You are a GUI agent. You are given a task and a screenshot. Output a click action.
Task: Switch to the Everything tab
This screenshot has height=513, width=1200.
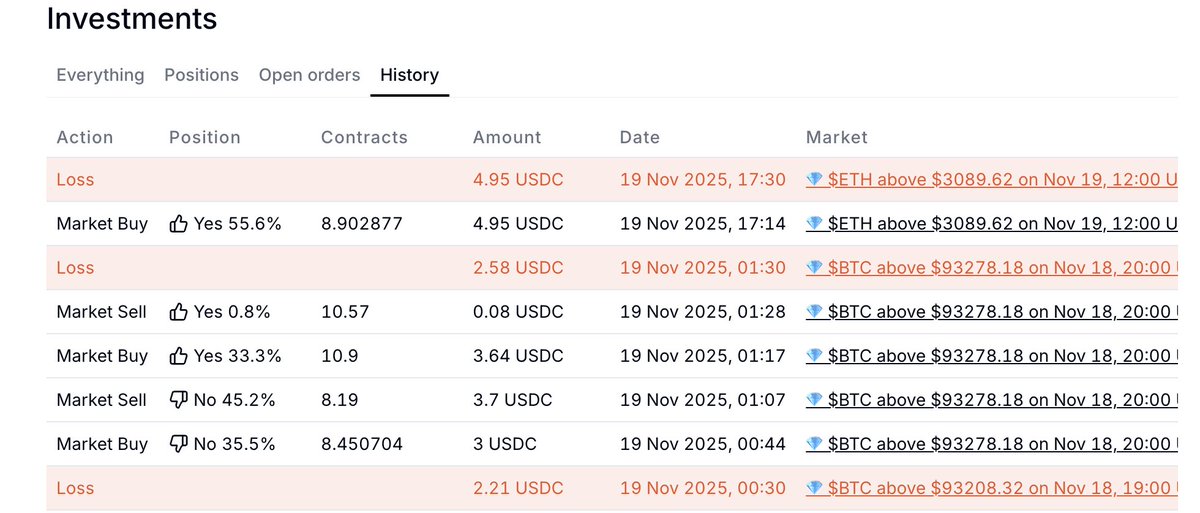point(100,75)
